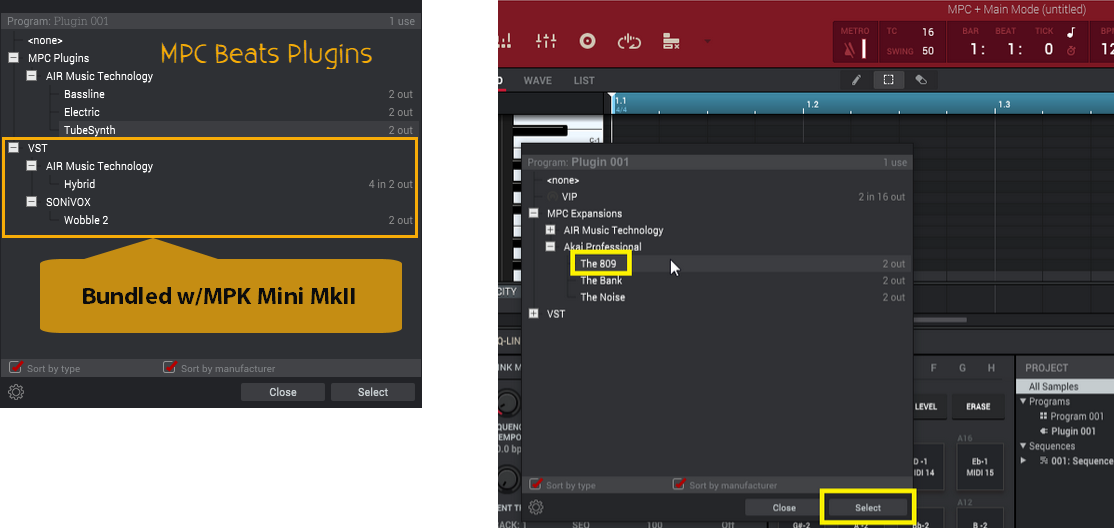
Task: Click the sampler record circle icon
Action: point(587,41)
